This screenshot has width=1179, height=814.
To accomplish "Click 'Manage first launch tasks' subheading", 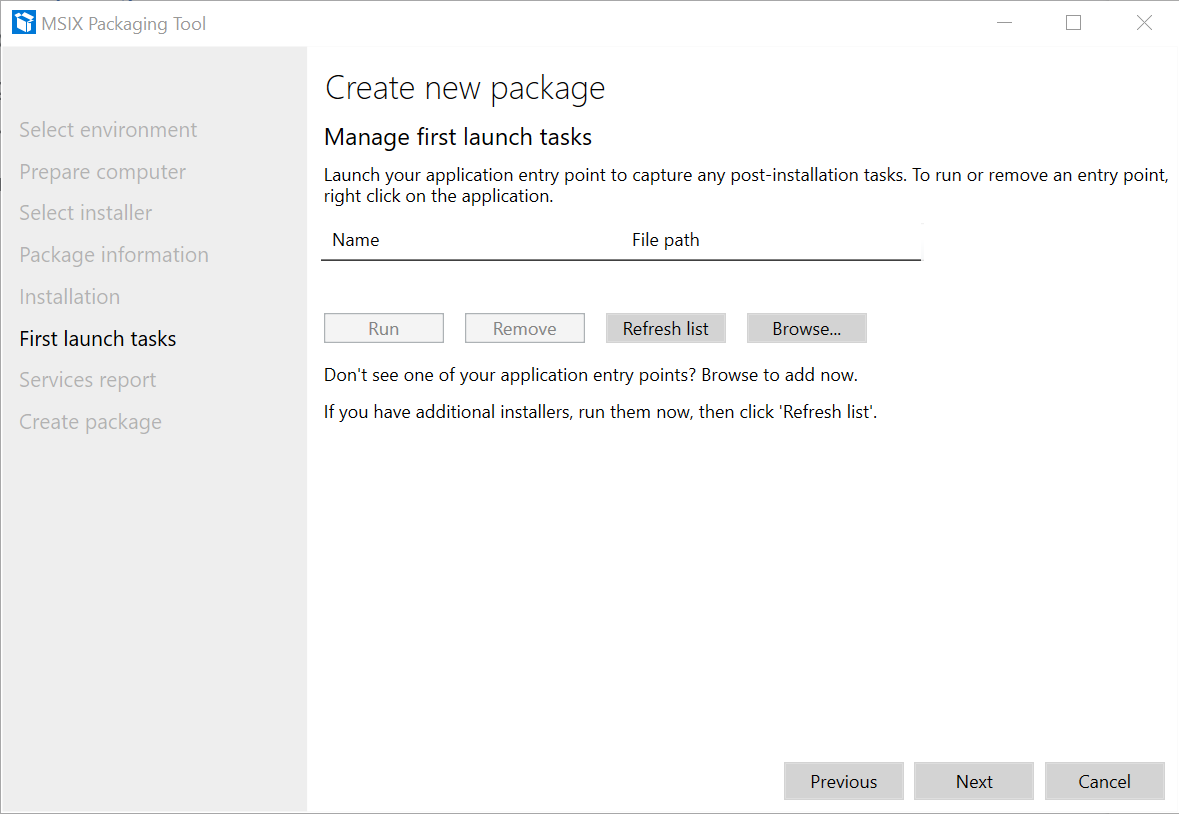I will click(x=458, y=137).
